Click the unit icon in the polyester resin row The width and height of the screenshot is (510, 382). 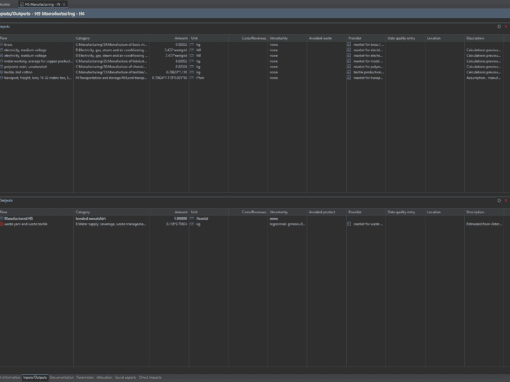[x=192, y=67]
